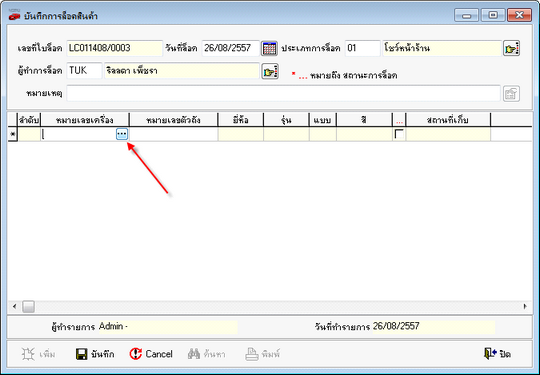Open engine number lookup ellipsis button
Viewport: 540px width, 375px height.
pyautogui.click(x=122, y=134)
